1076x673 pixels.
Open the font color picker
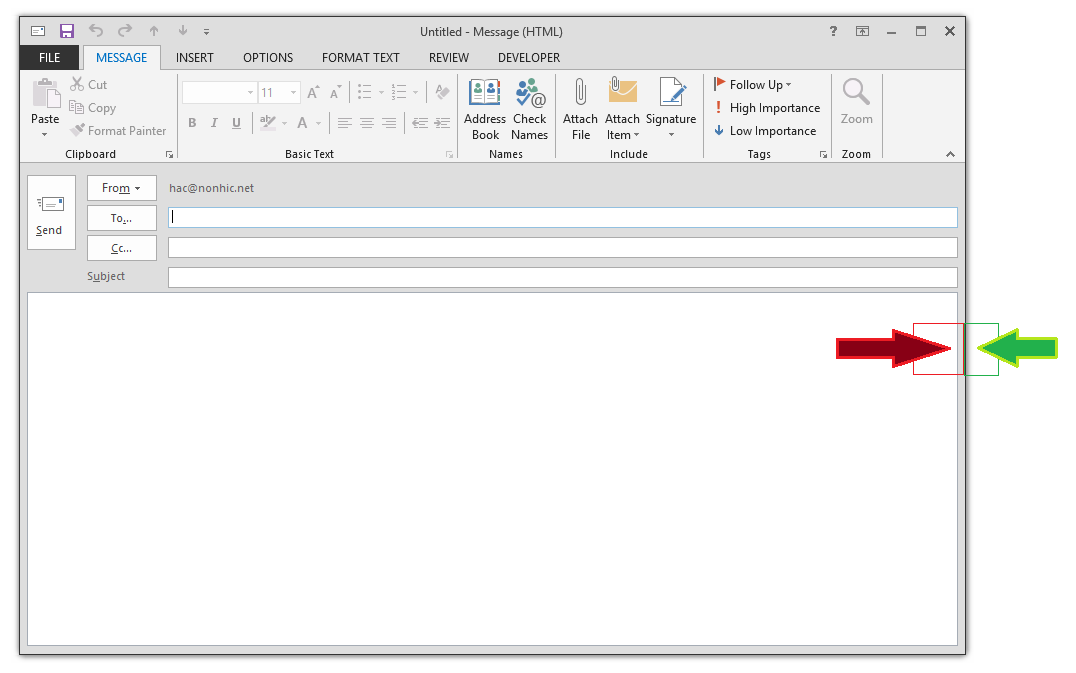click(319, 123)
